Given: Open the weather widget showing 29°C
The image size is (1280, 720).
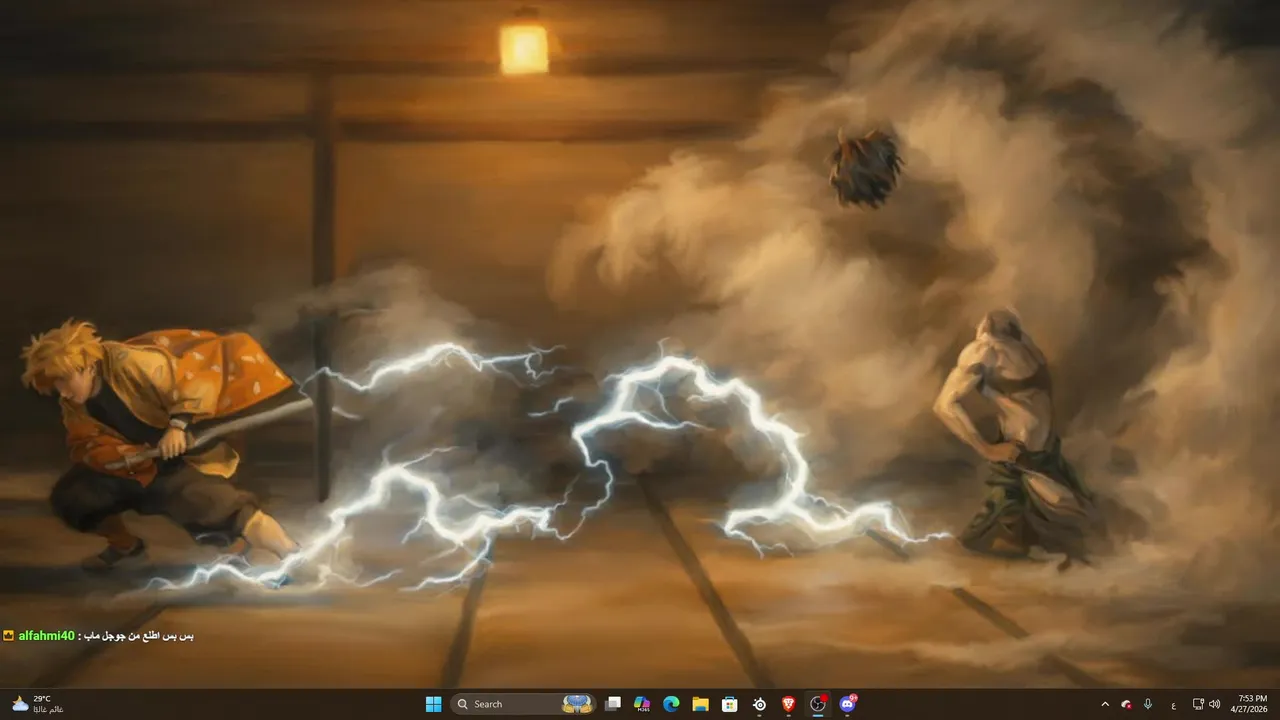Looking at the screenshot, I should point(37,704).
